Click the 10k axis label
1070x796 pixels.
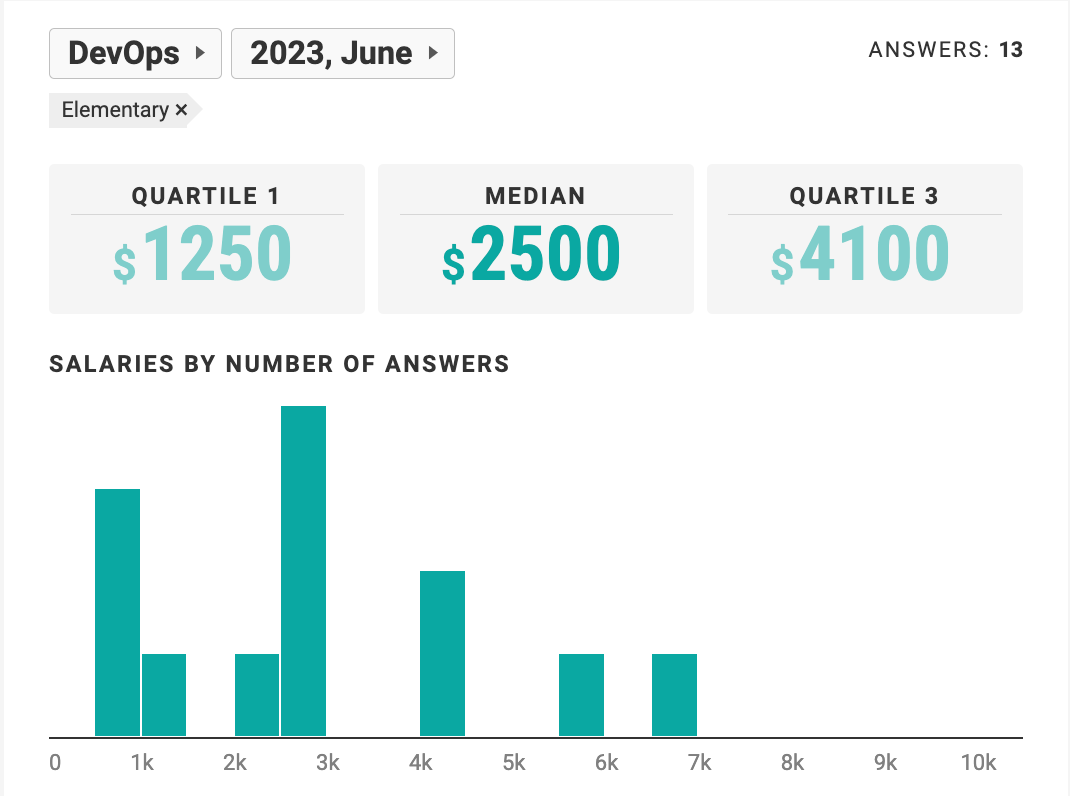click(x=979, y=762)
